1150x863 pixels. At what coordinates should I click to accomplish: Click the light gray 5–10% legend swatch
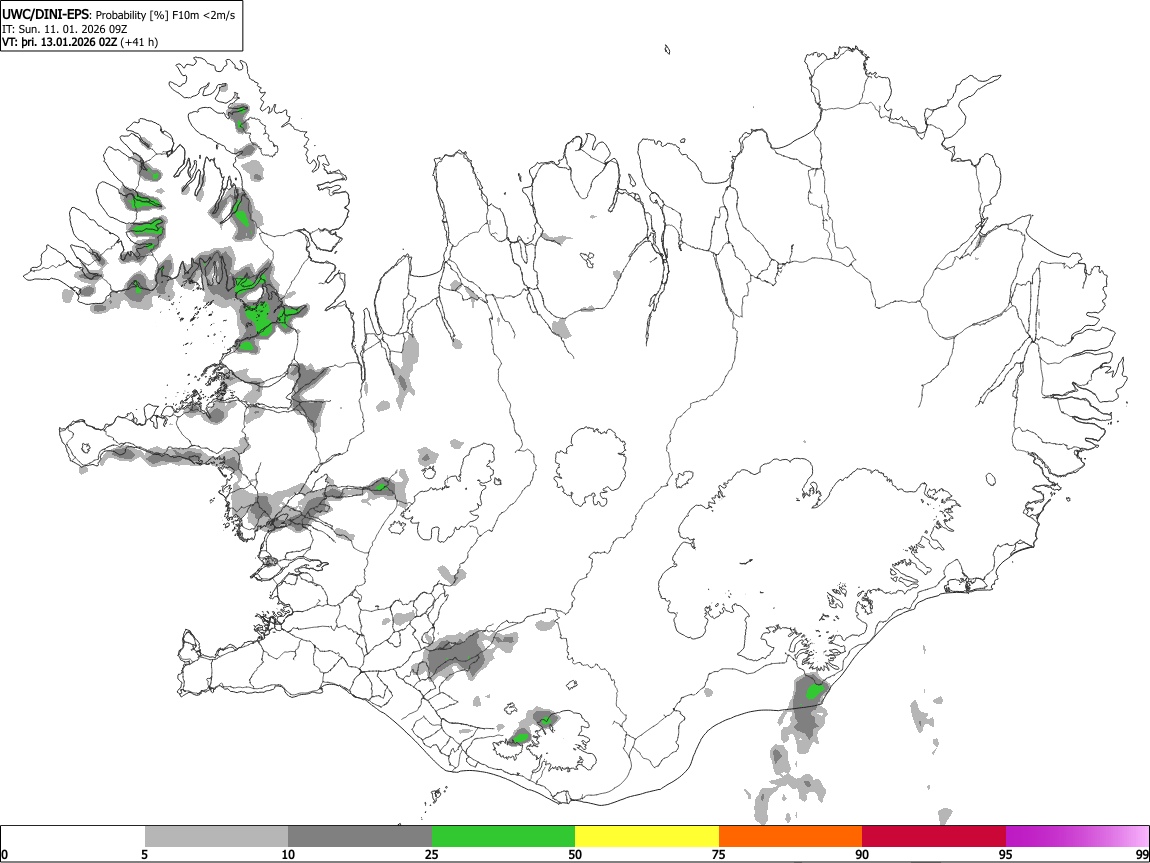coord(216,837)
